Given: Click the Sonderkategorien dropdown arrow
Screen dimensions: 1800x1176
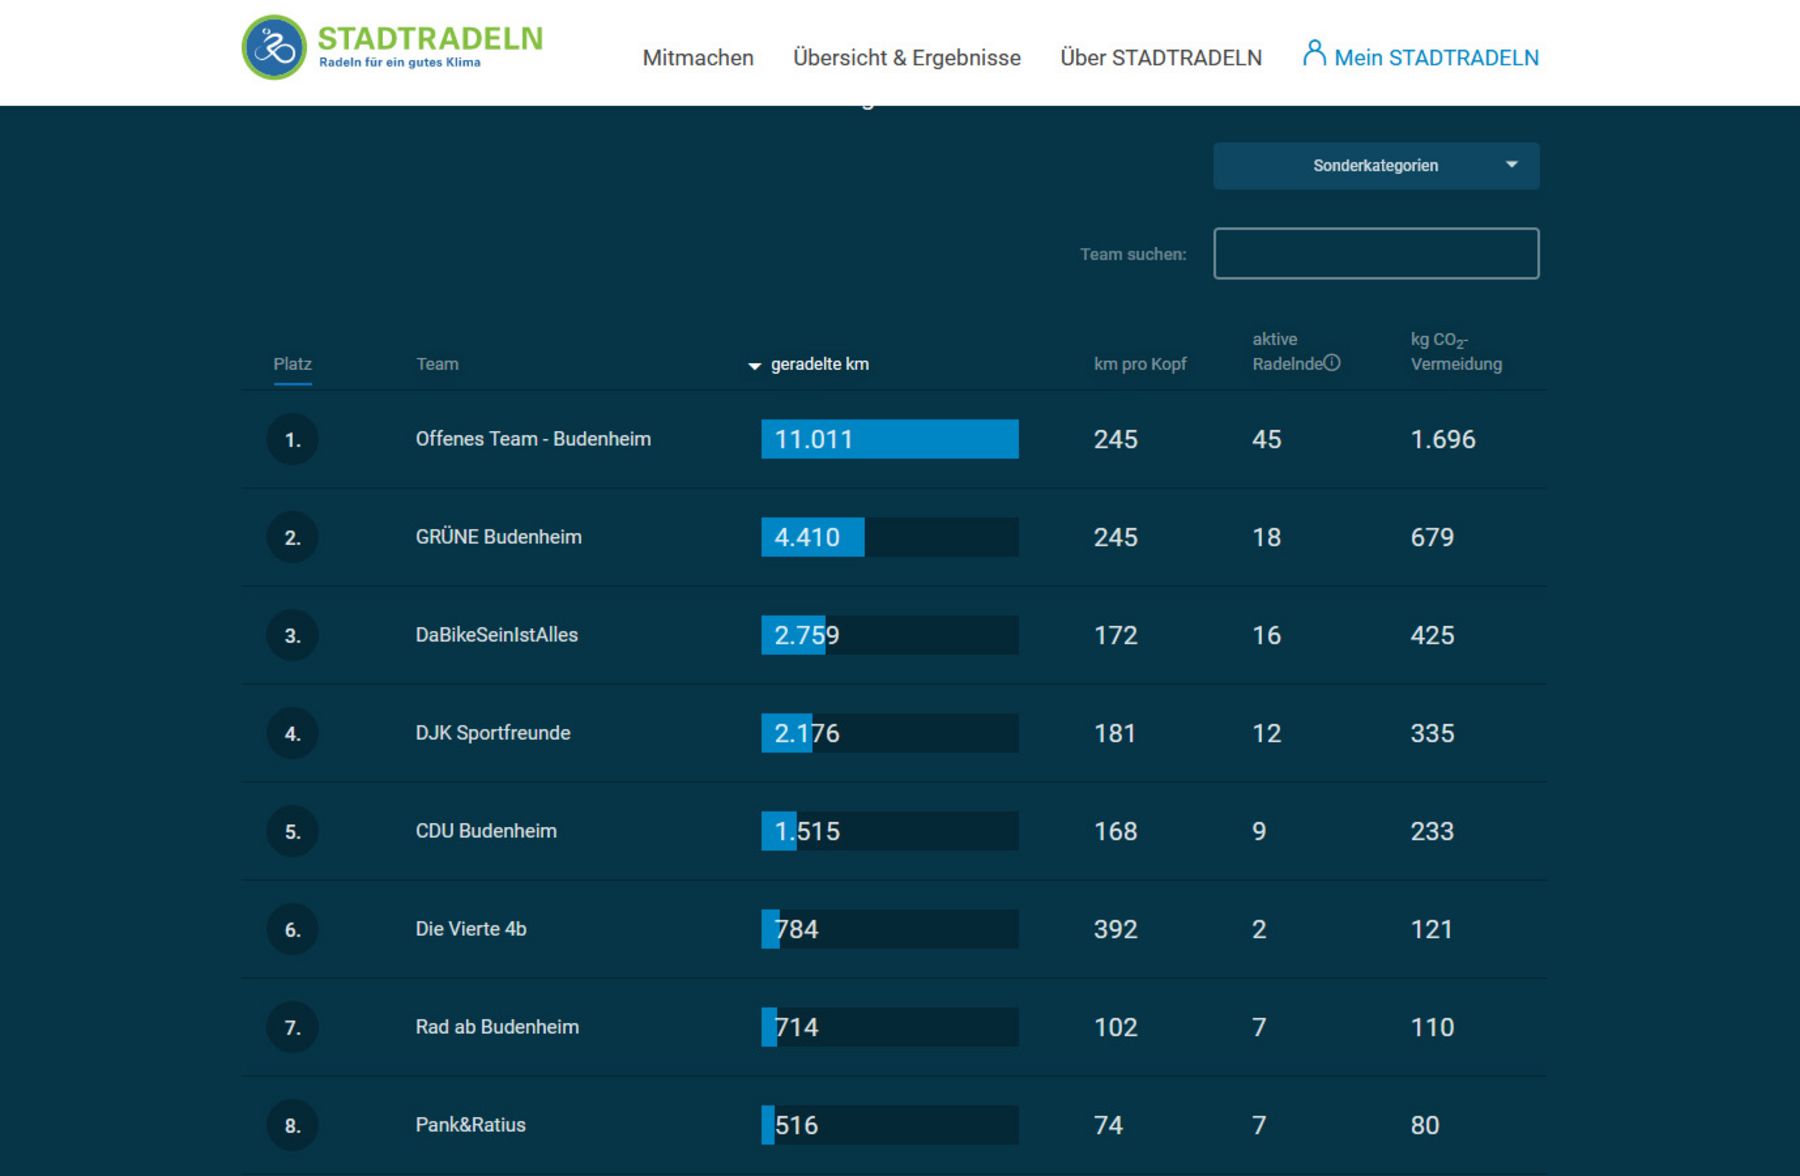Looking at the screenshot, I should click(1511, 165).
